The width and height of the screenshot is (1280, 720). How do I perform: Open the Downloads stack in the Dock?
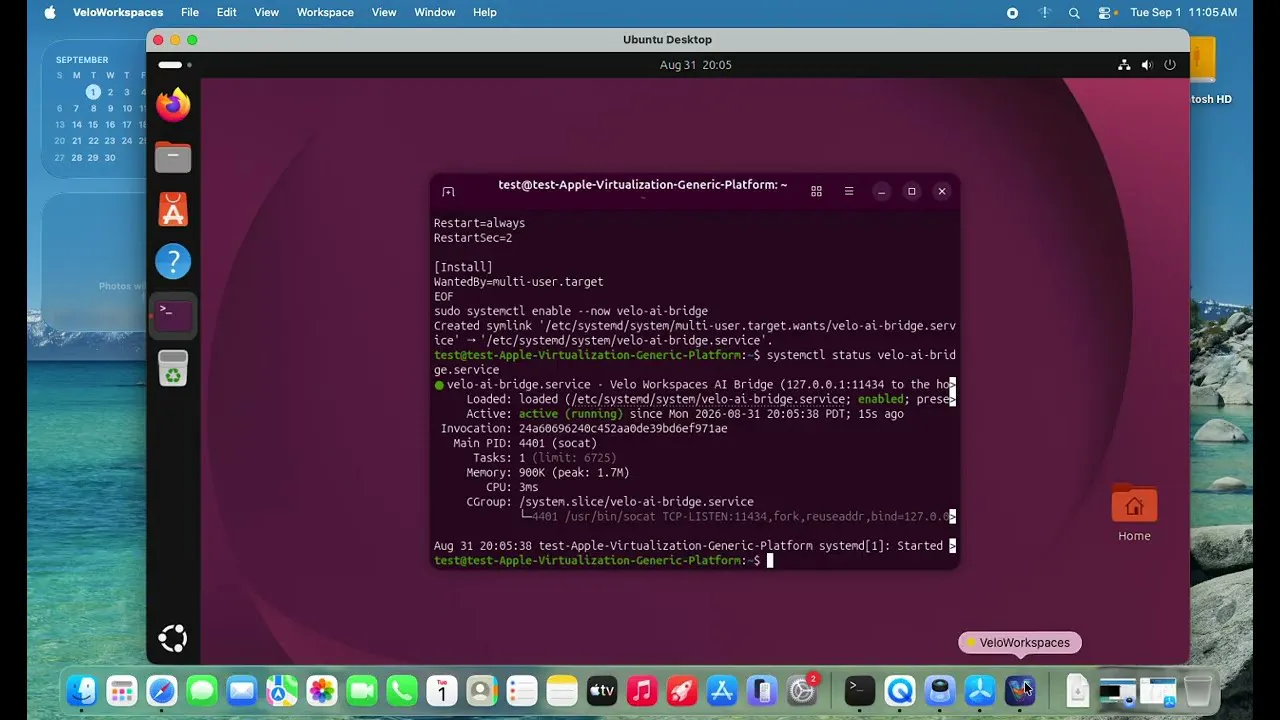(1078, 690)
